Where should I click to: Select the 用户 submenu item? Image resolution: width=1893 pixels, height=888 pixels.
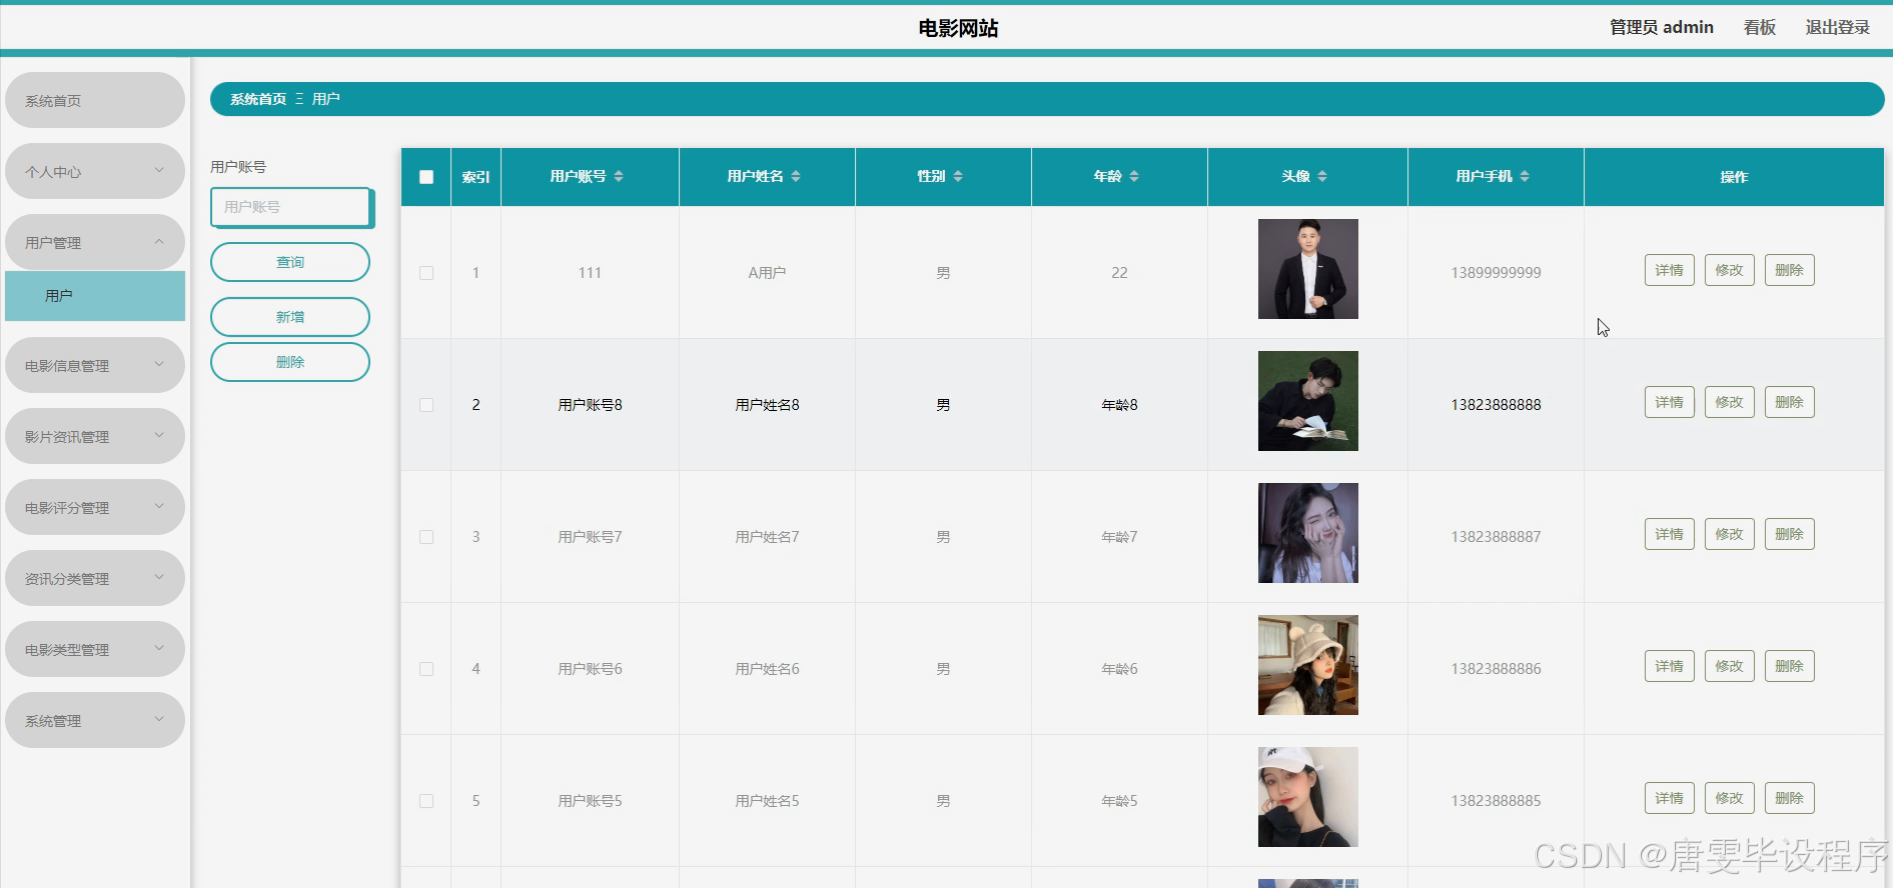tap(95, 296)
